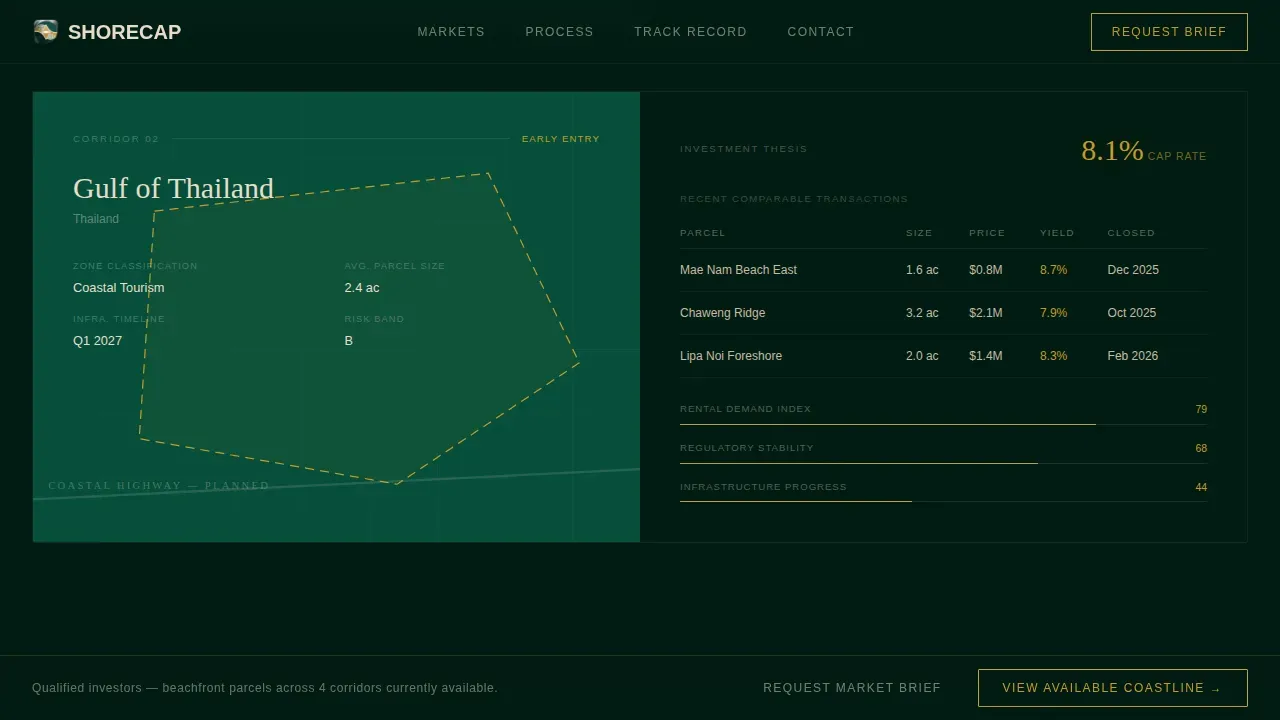Go to Track Record page
1280x720 pixels.
(690, 32)
